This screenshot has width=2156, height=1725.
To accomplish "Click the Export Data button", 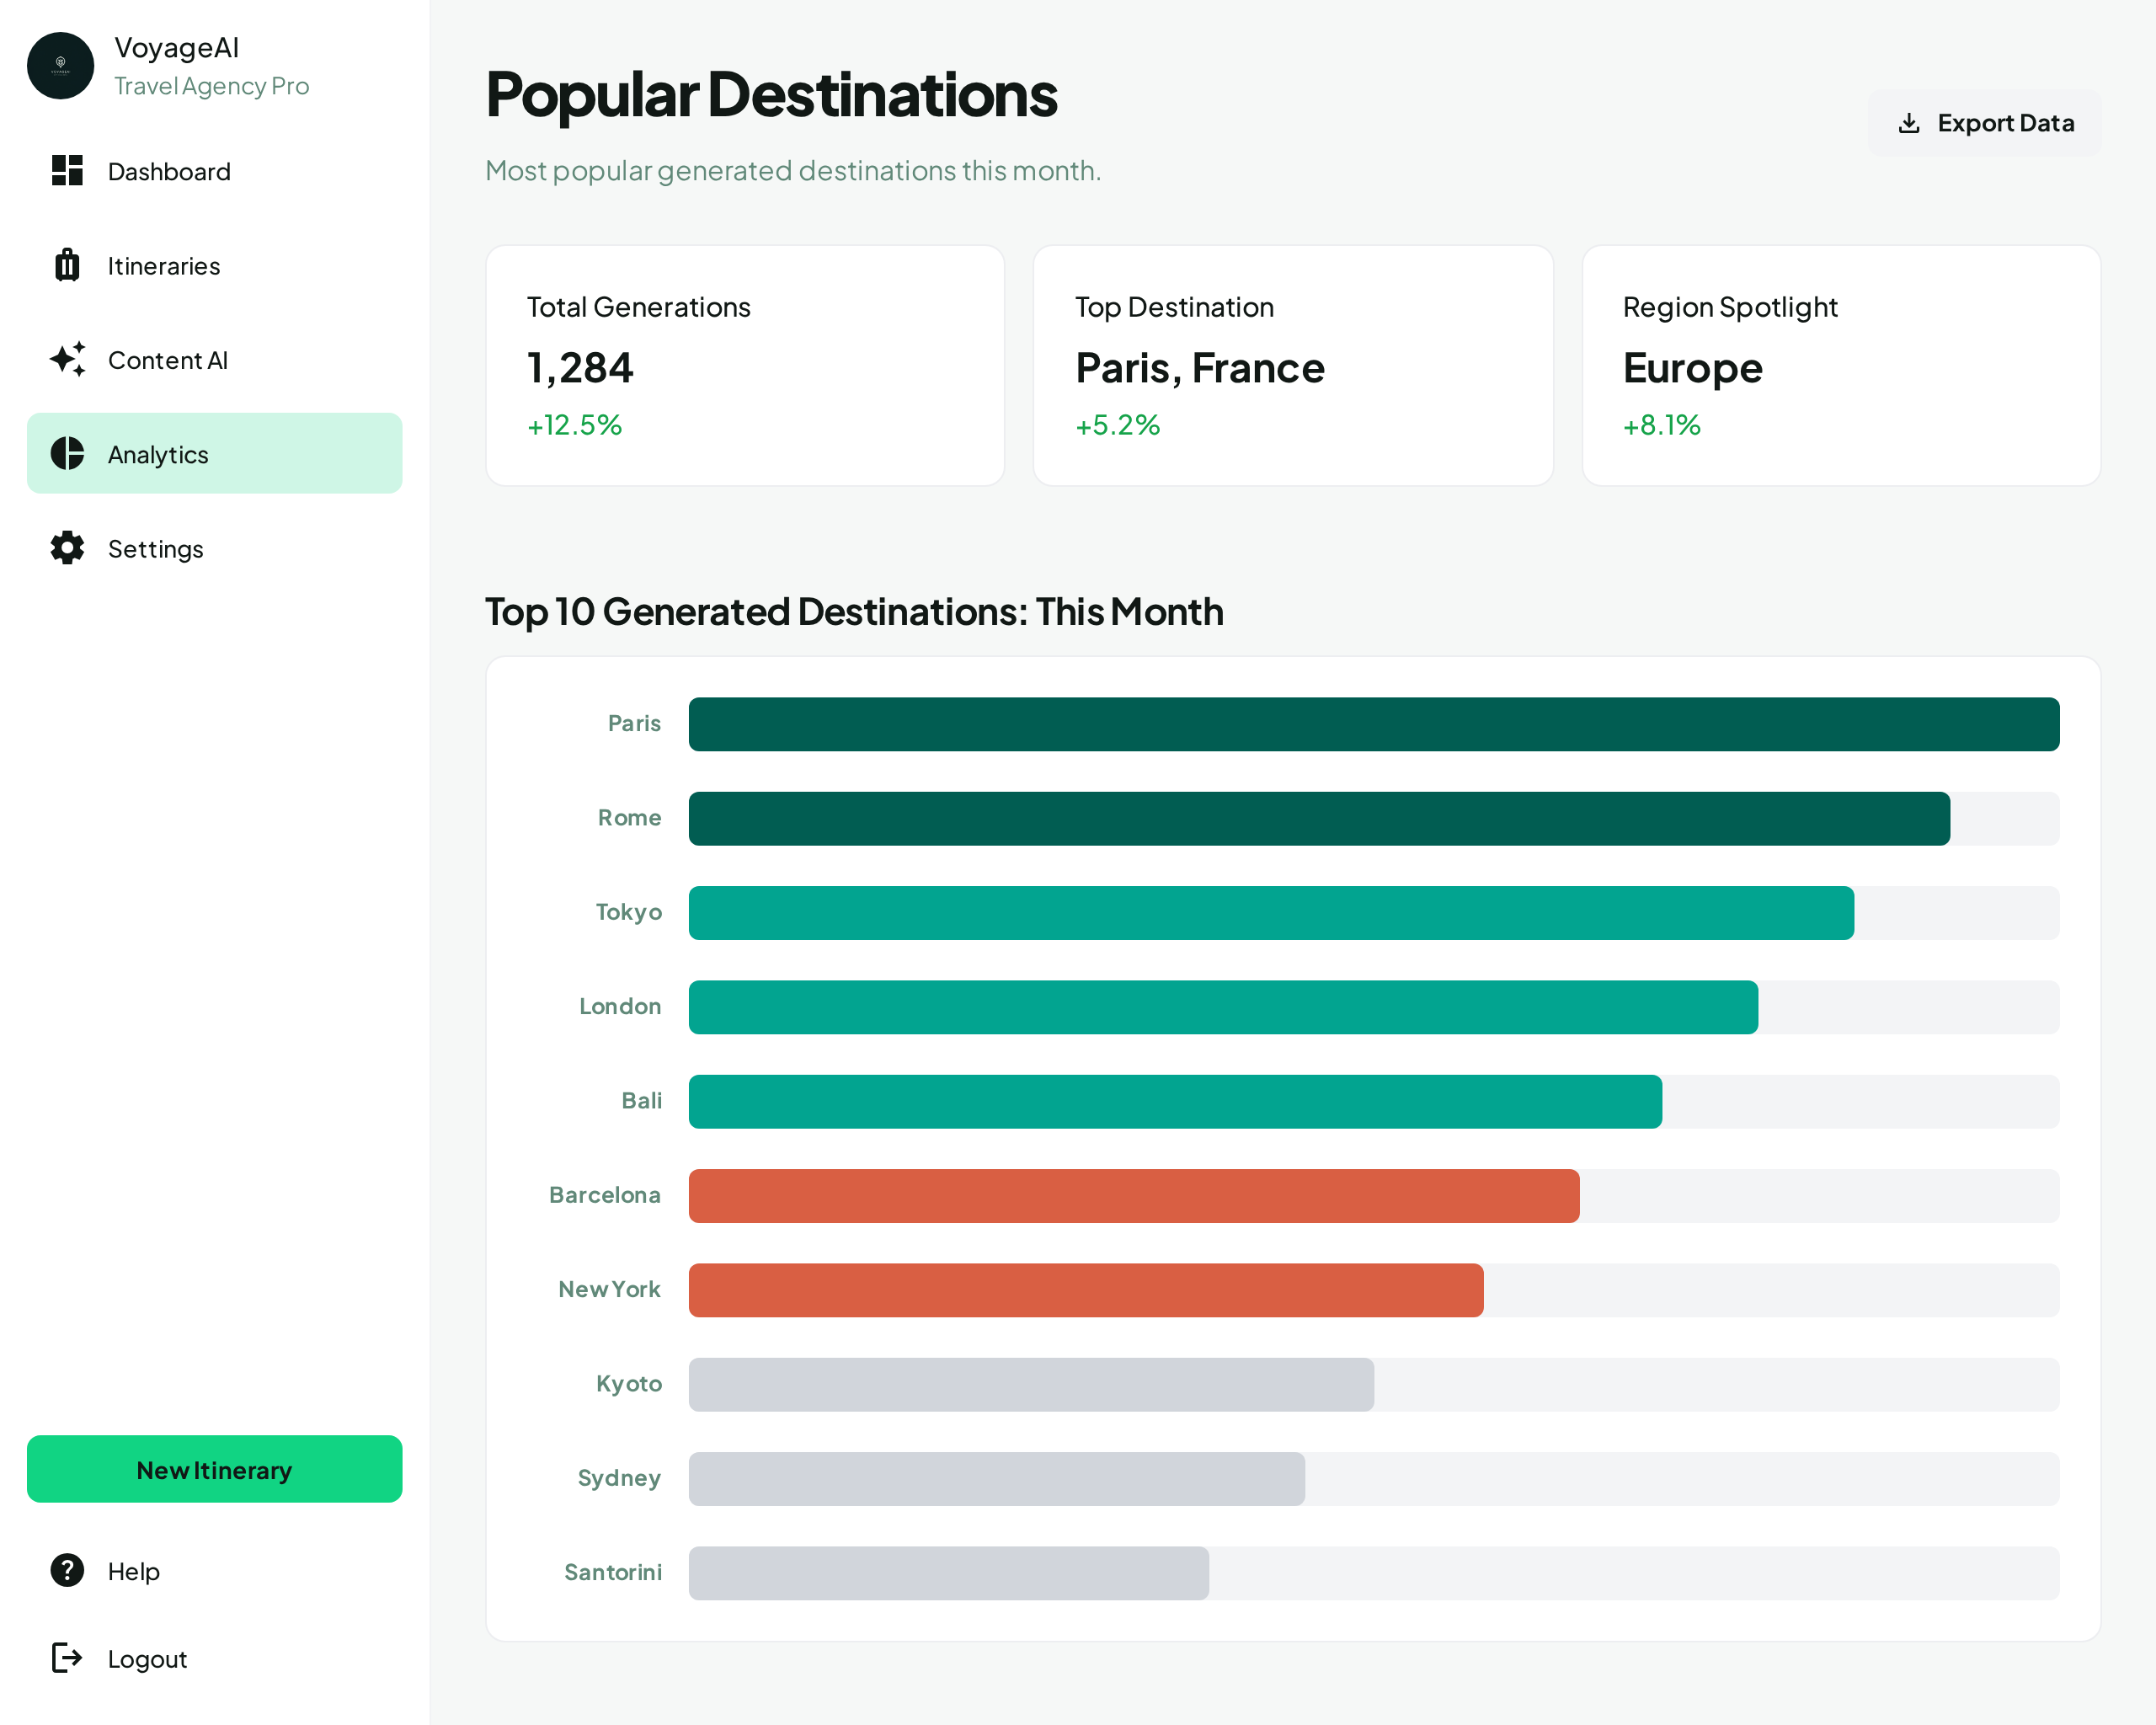I will tap(1985, 122).
